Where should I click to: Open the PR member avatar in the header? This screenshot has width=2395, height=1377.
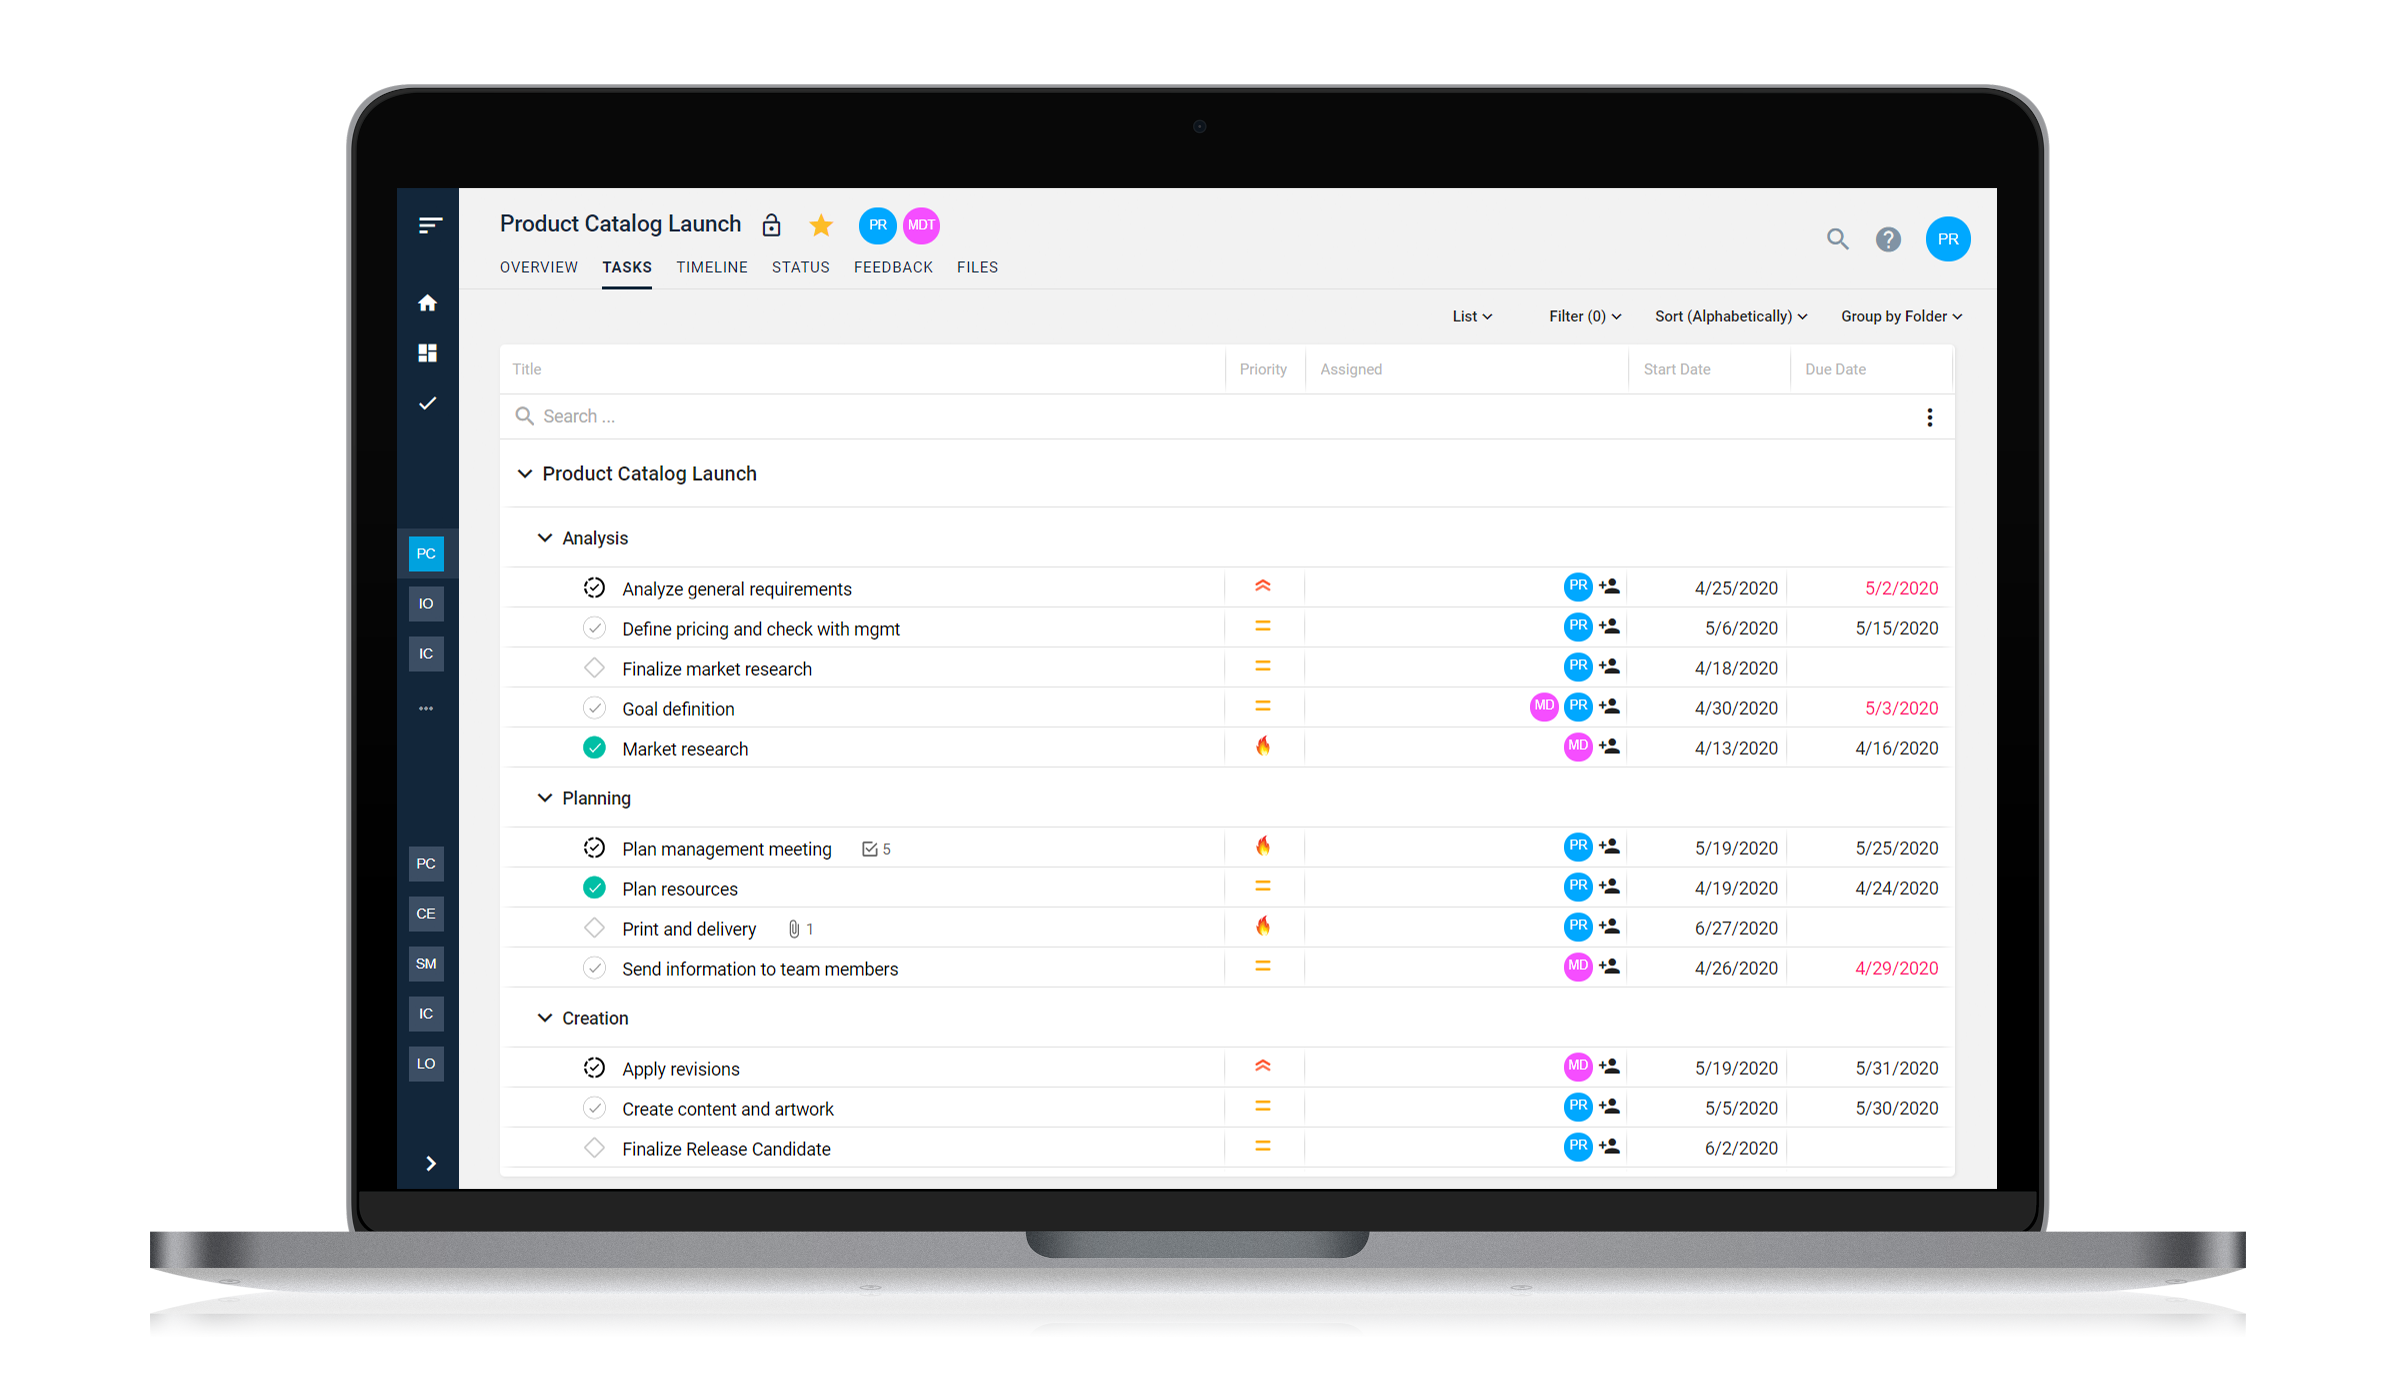(x=877, y=225)
